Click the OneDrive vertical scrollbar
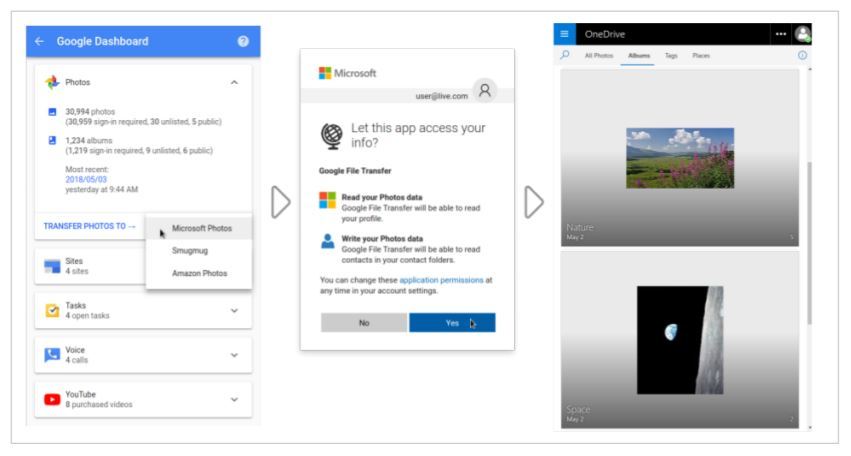Image resolution: width=851 pixels, height=456 pixels. (809, 243)
